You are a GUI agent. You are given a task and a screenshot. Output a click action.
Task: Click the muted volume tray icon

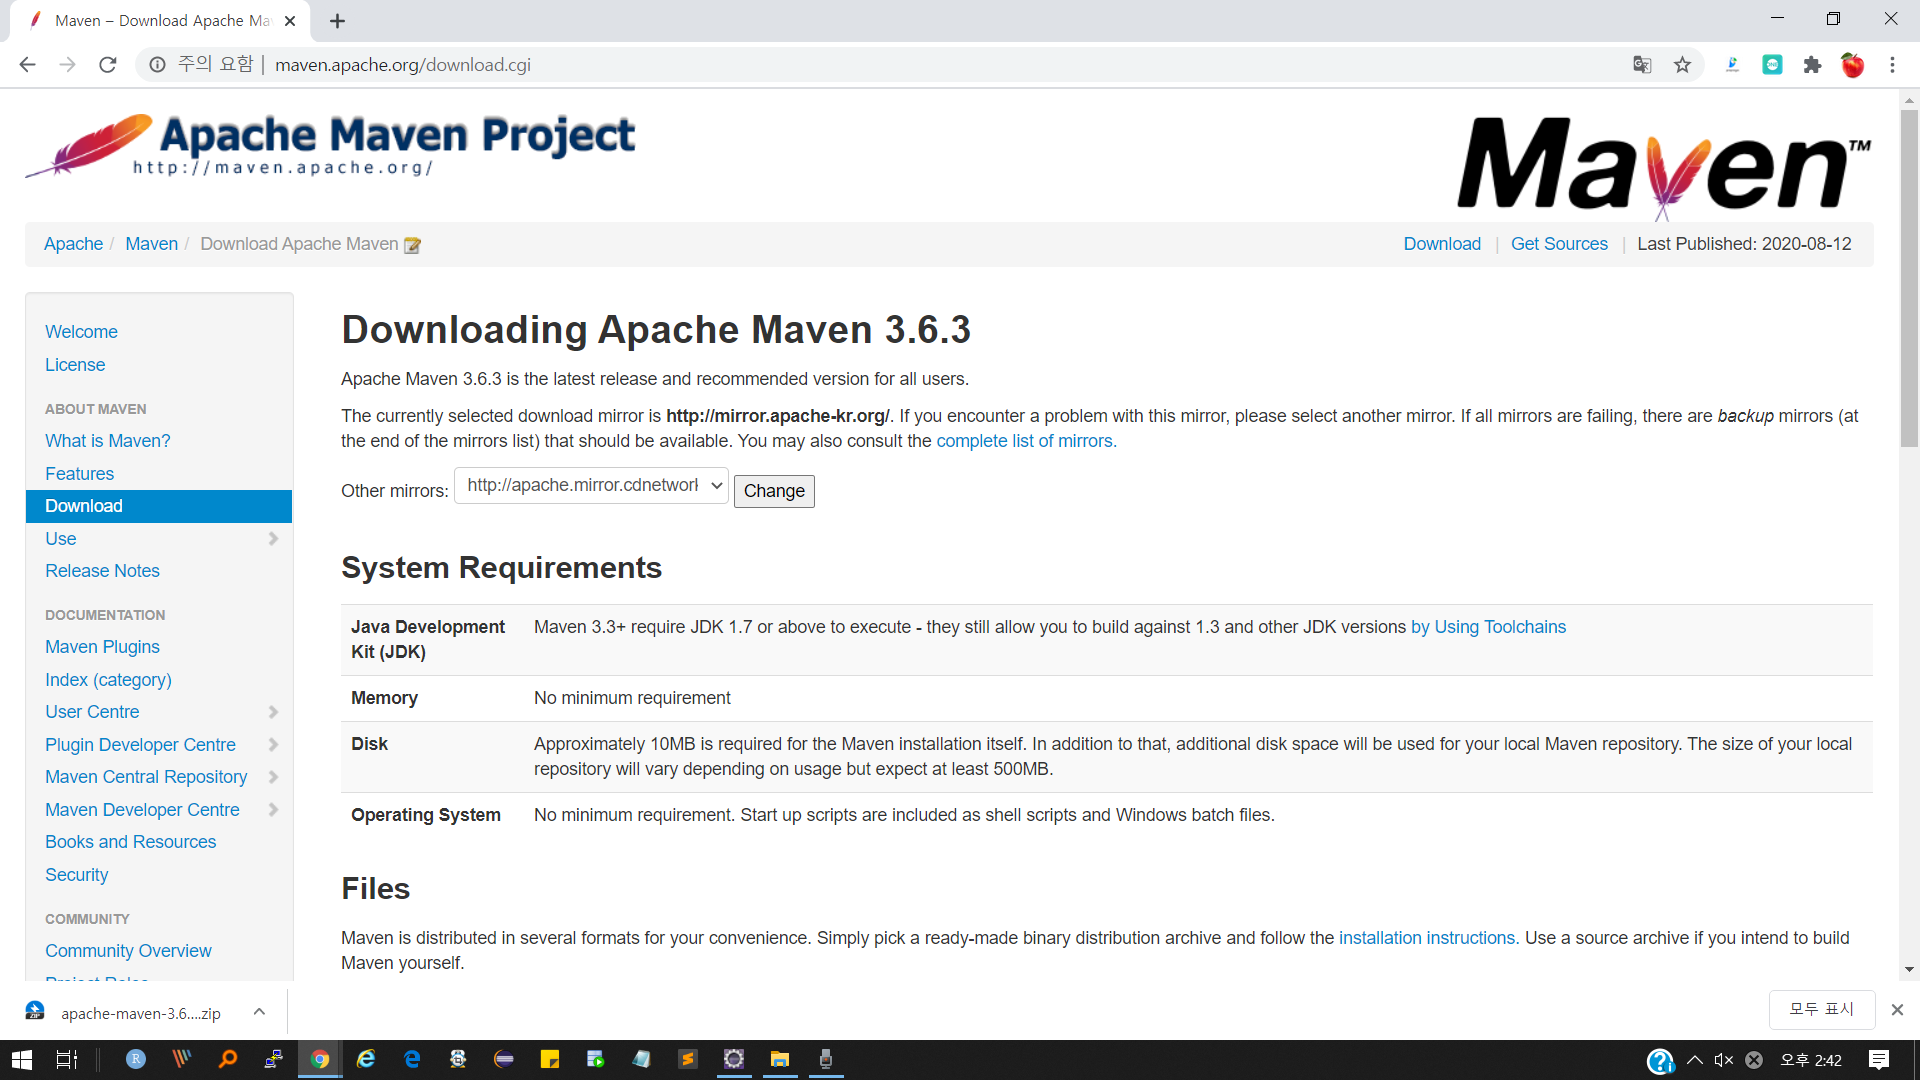[x=1724, y=1060]
